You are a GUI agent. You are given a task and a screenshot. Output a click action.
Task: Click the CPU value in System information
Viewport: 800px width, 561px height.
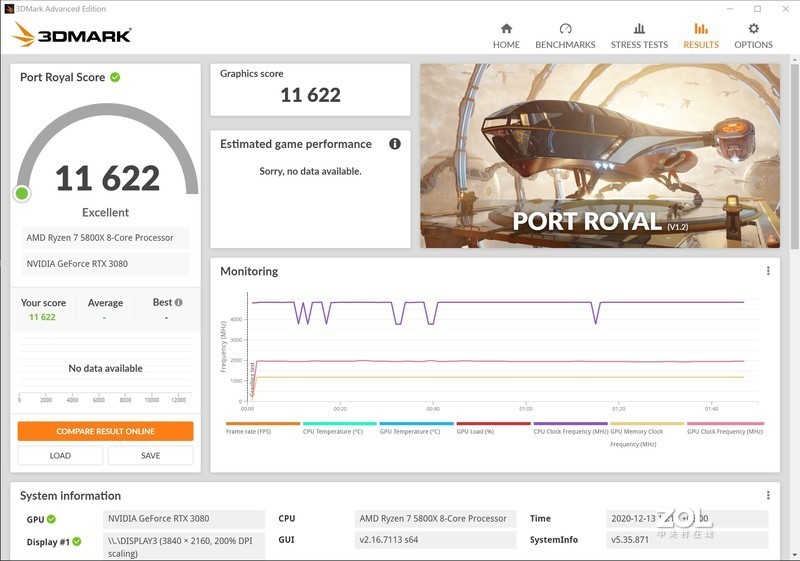coord(435,518)
